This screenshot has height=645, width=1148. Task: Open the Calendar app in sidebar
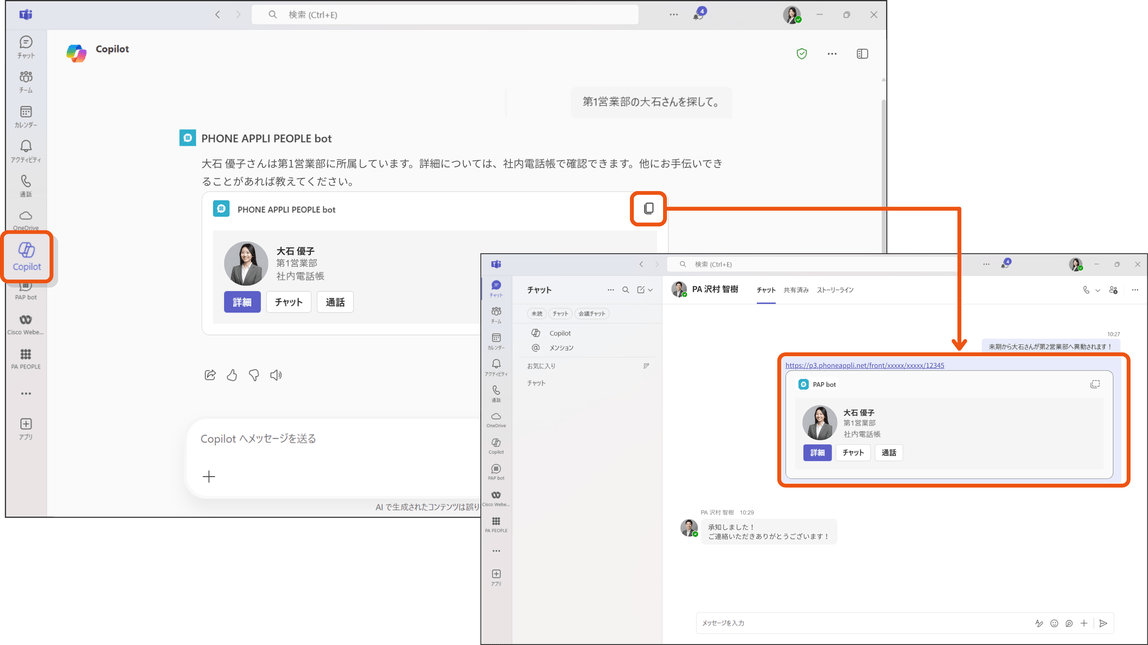26,116
